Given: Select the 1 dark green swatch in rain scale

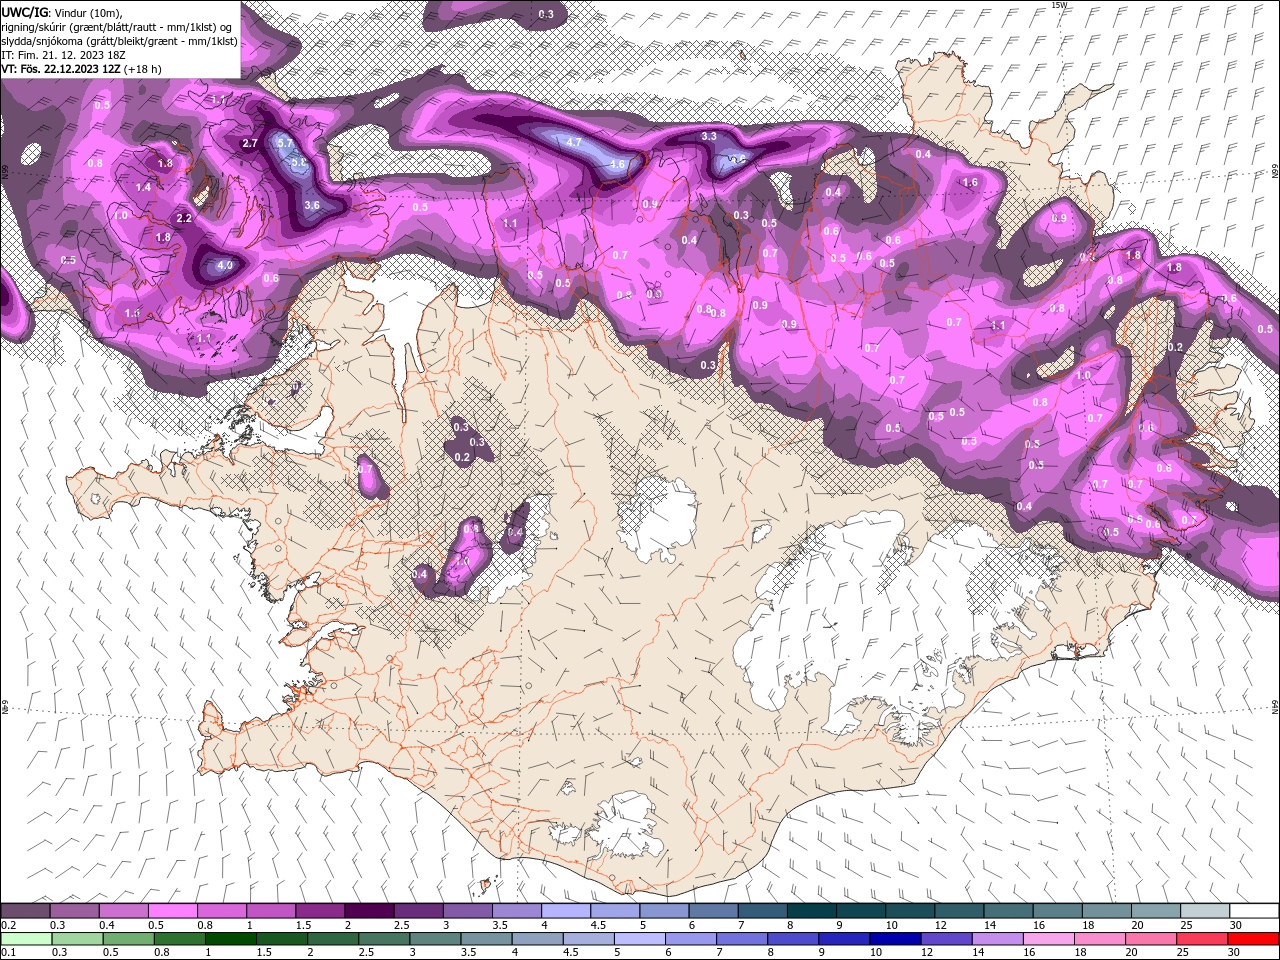Looking at the screenshot, I should (x=231, y=939).
